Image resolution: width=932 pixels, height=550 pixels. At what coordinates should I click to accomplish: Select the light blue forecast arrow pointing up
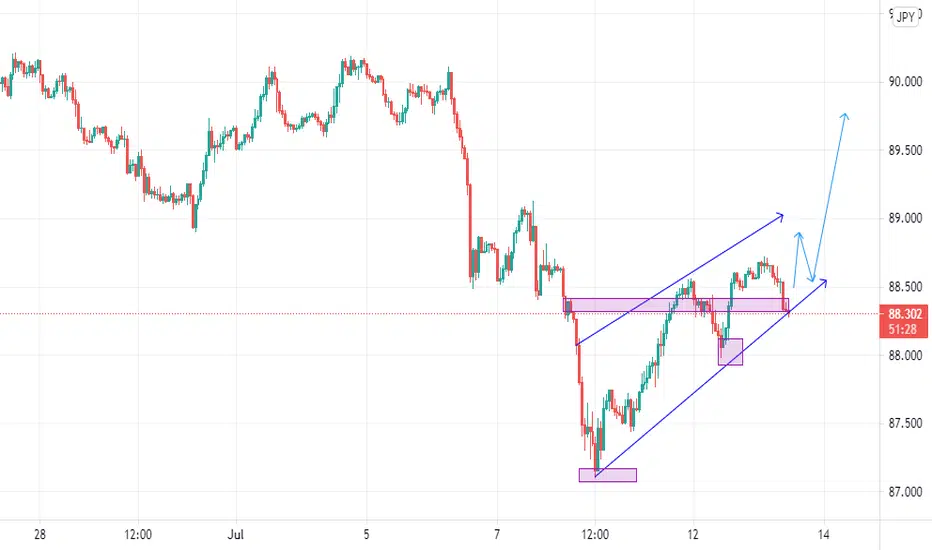[830, 196]
